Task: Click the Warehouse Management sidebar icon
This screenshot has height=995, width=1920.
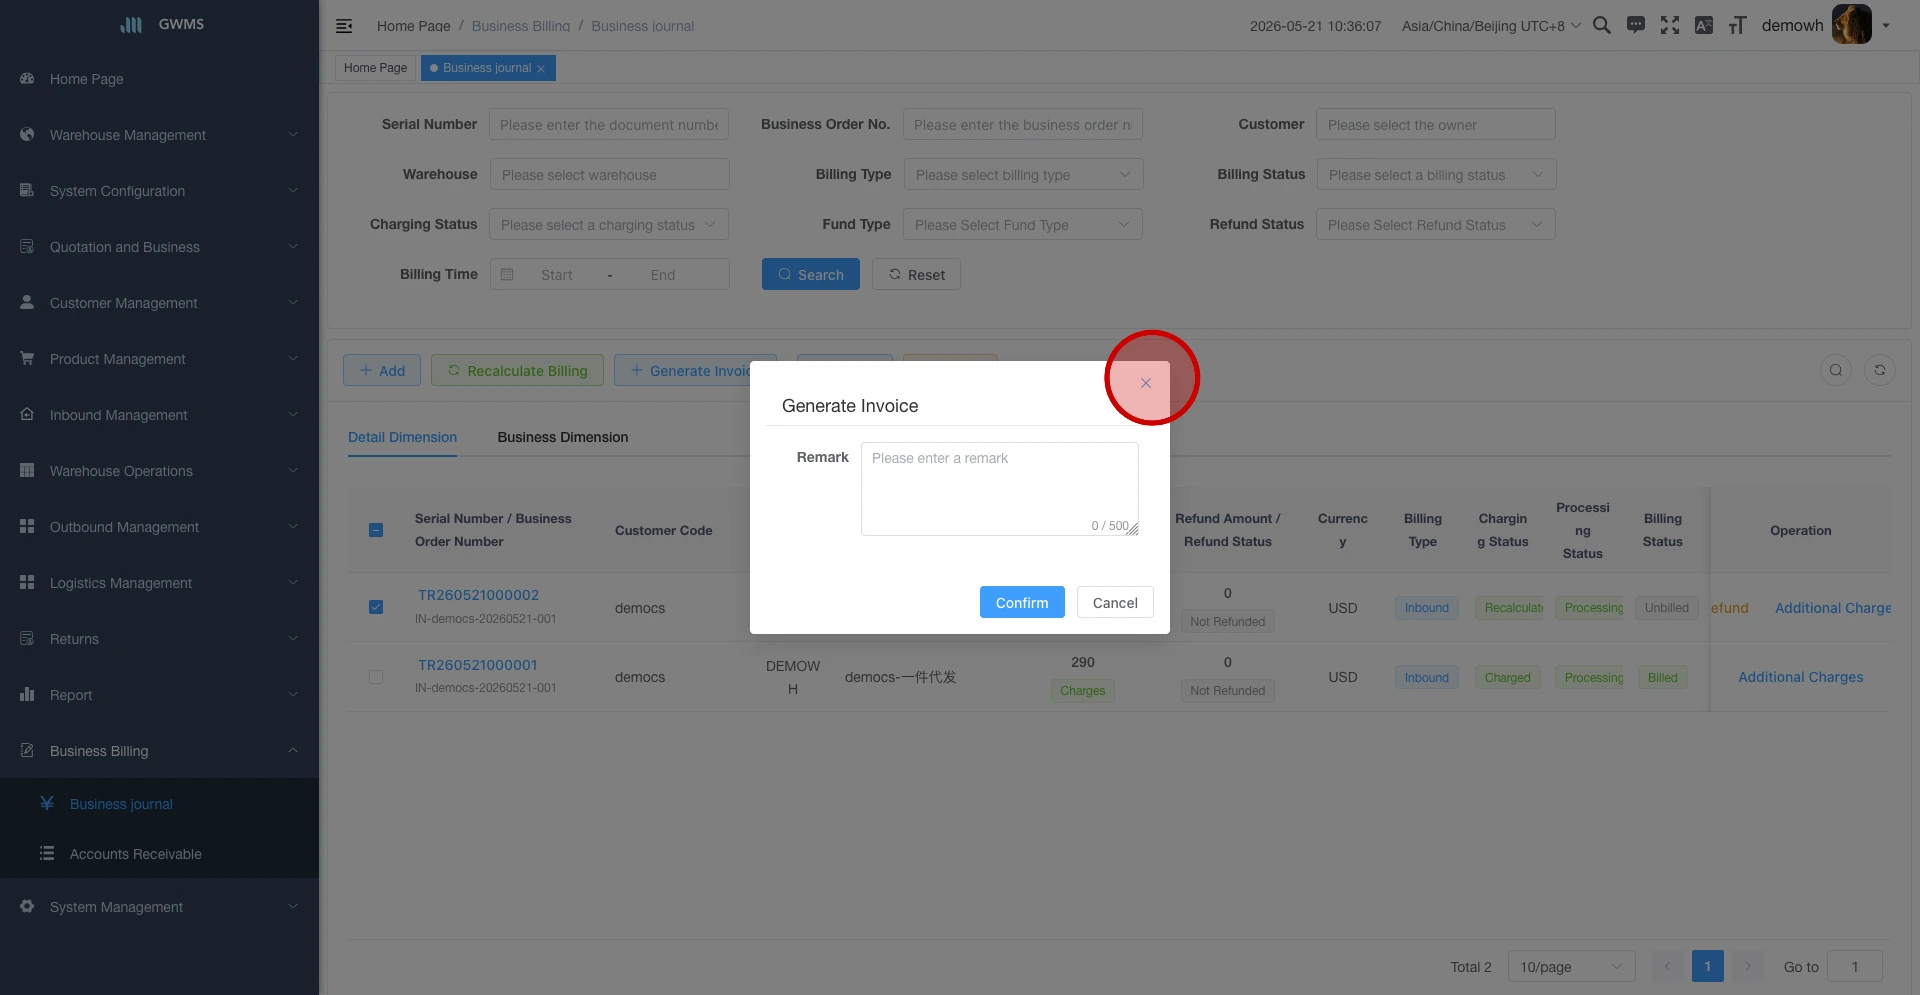Action: [27, 134]
